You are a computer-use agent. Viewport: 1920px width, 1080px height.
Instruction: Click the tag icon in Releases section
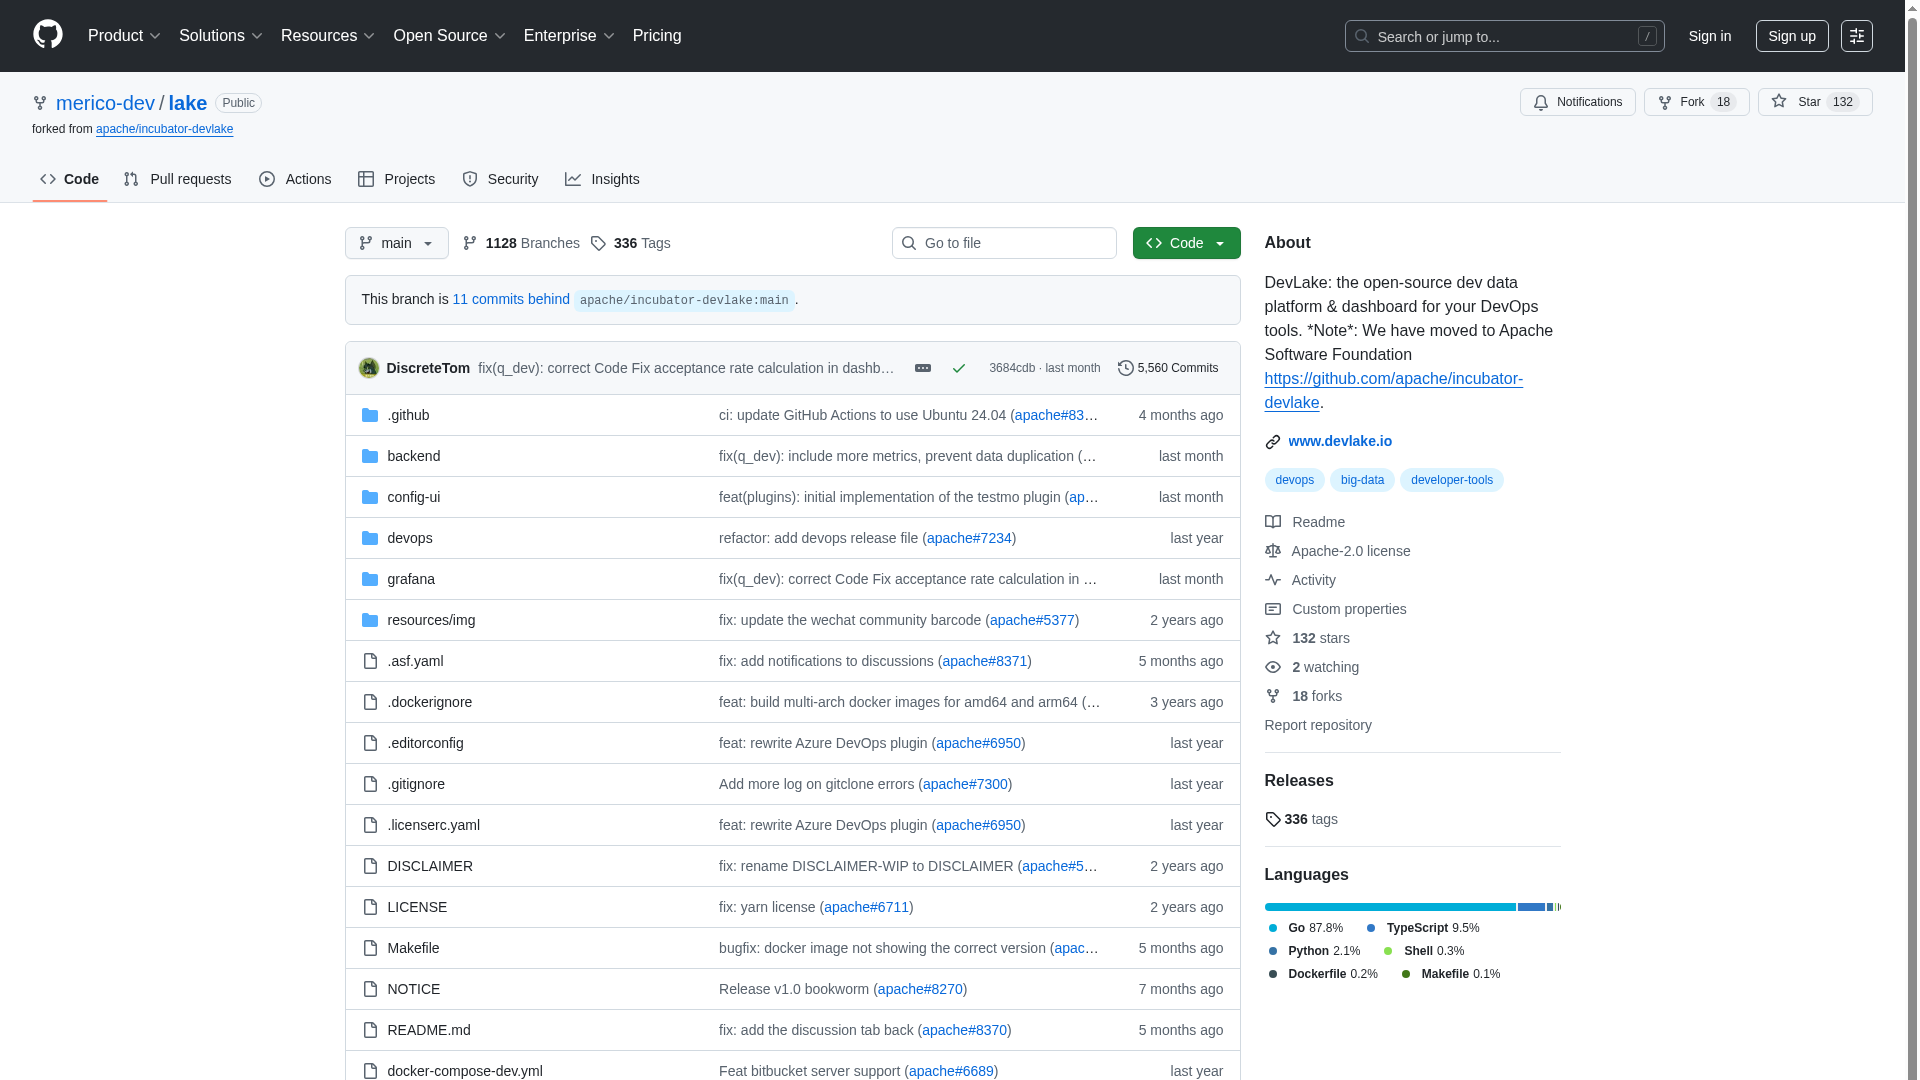(1273, 819)
